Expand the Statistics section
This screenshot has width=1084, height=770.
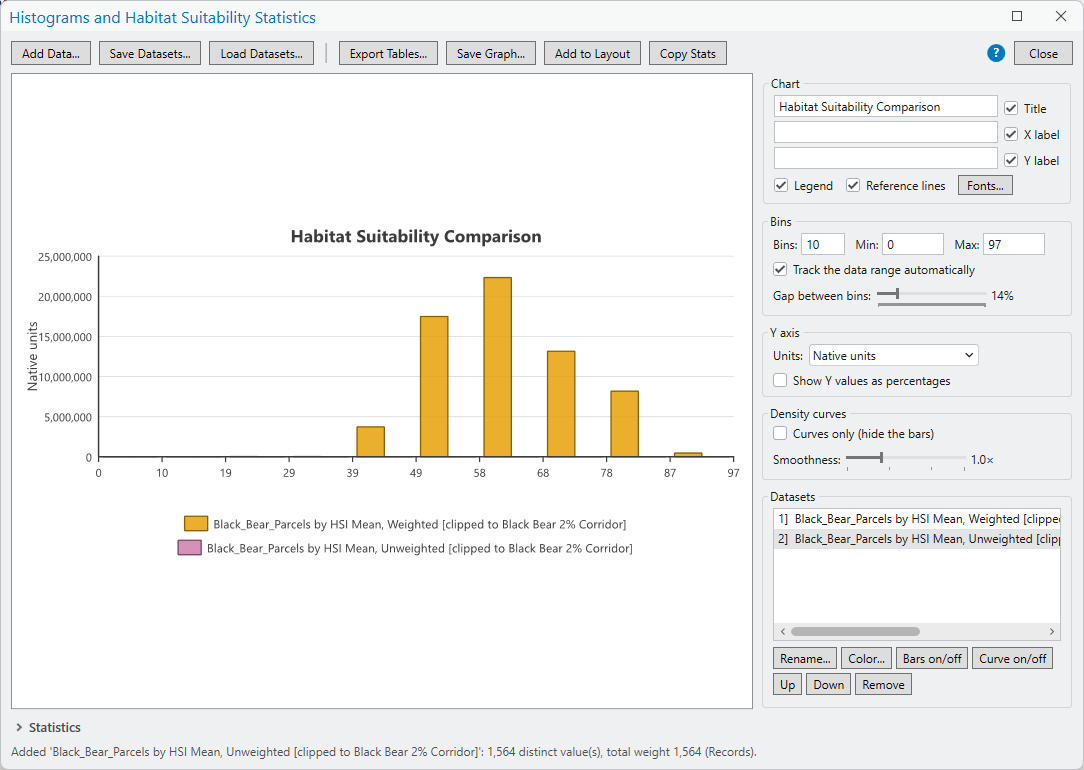click(19, 727)
